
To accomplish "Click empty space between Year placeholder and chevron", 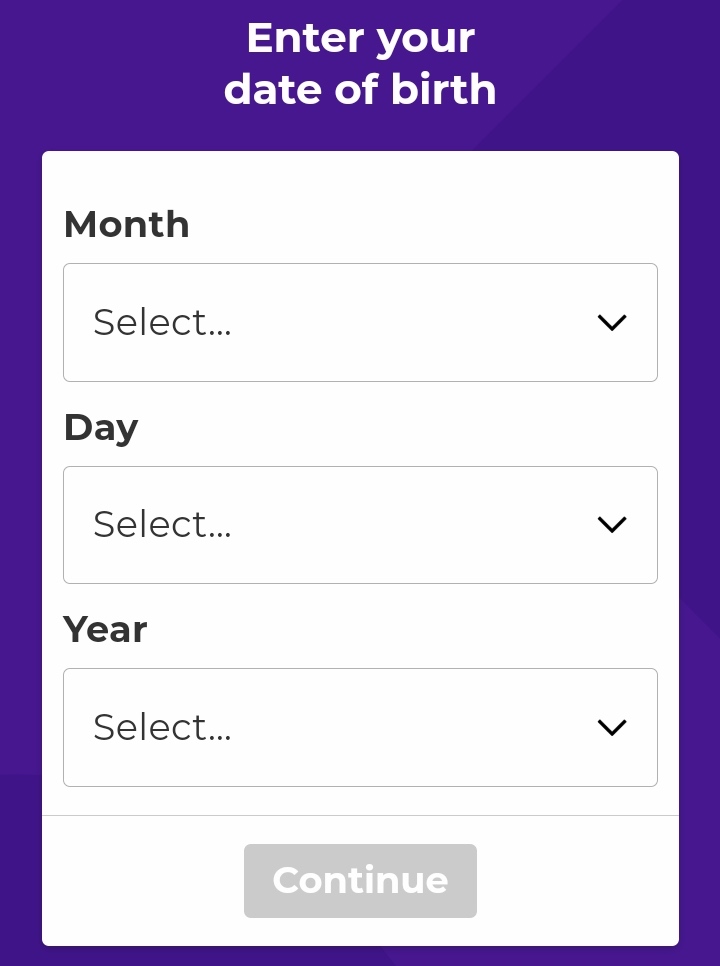I will tap(413, 728).
